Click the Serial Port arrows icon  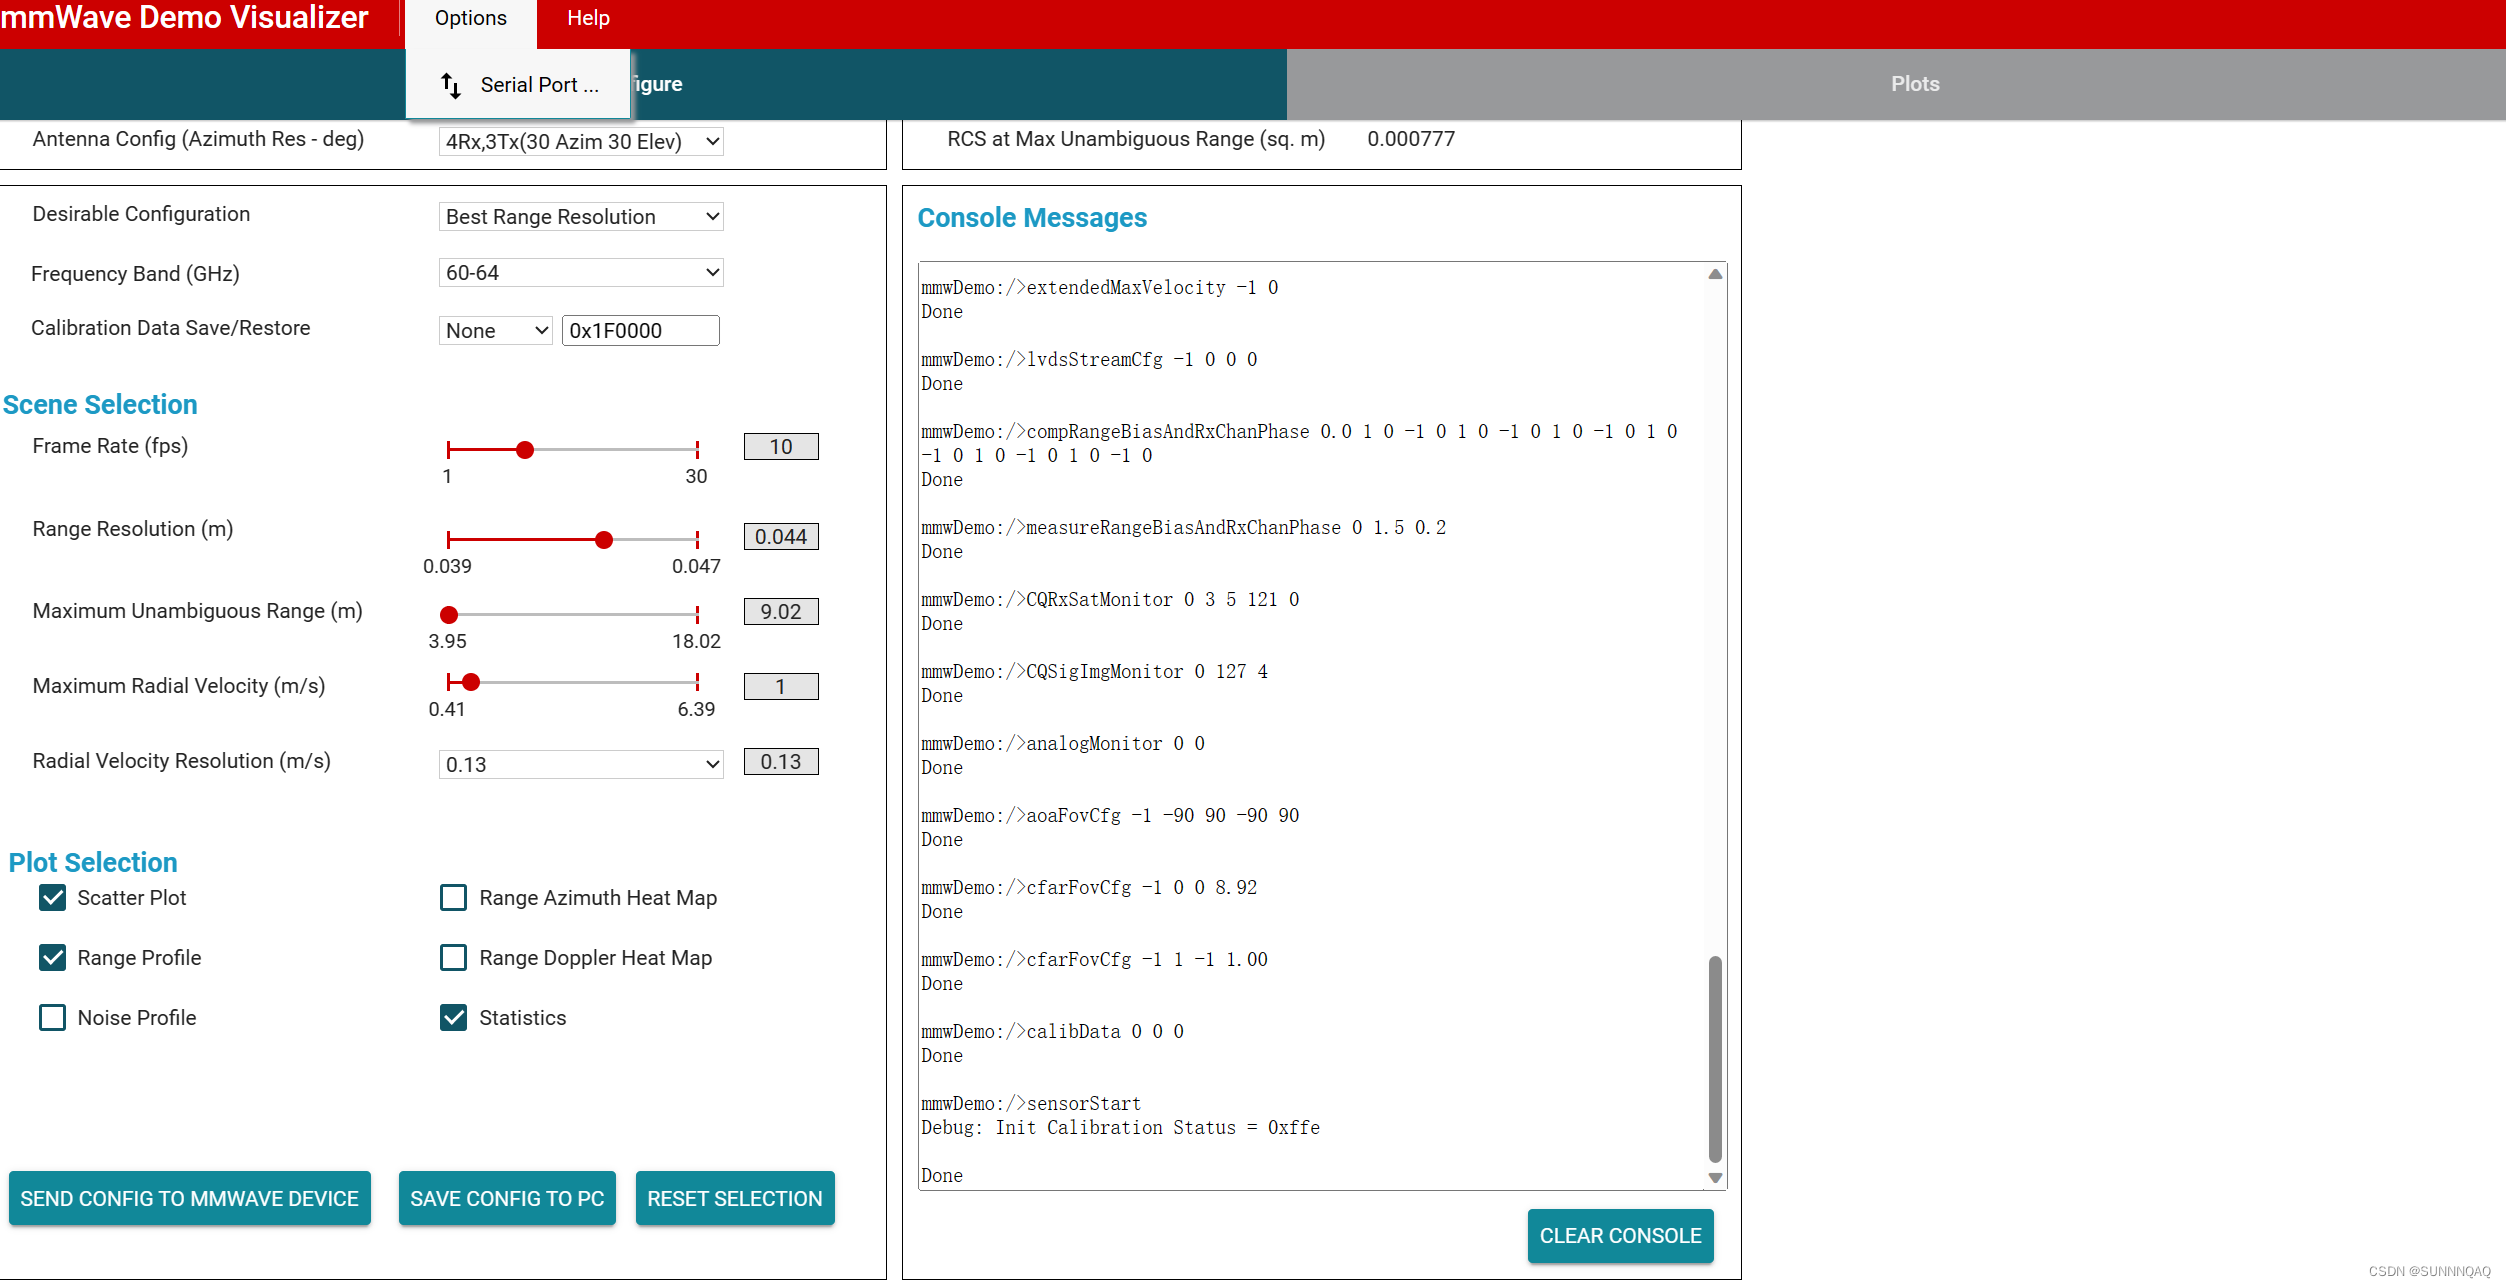coord(451,85)
